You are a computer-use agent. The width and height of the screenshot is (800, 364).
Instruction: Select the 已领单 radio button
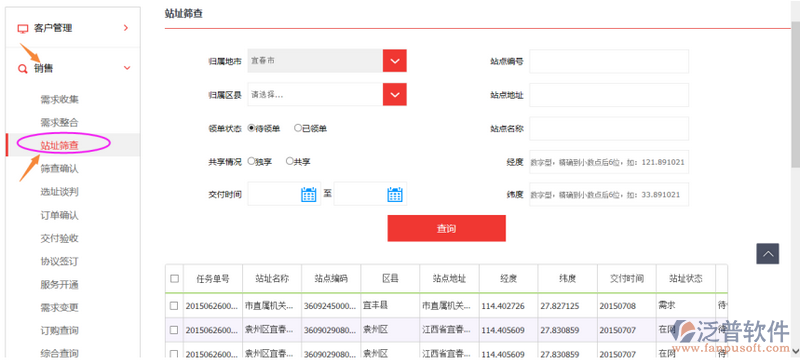(298, 128)
